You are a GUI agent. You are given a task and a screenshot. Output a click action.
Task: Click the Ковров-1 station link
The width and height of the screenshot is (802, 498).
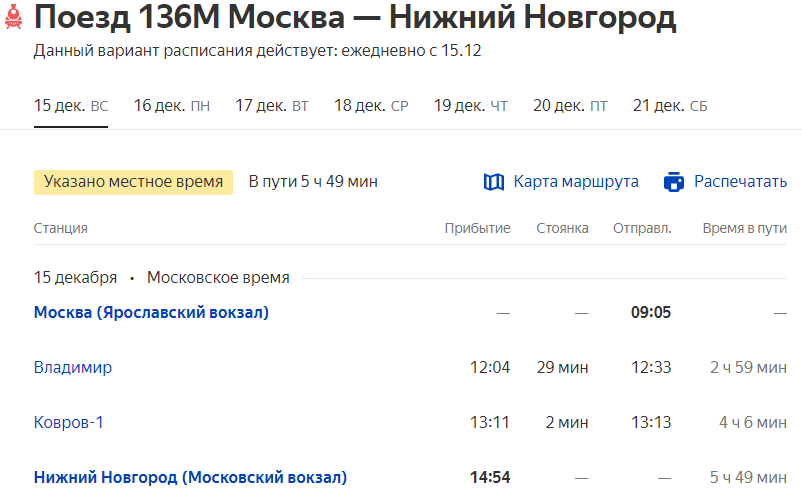(x=69, y=422)
